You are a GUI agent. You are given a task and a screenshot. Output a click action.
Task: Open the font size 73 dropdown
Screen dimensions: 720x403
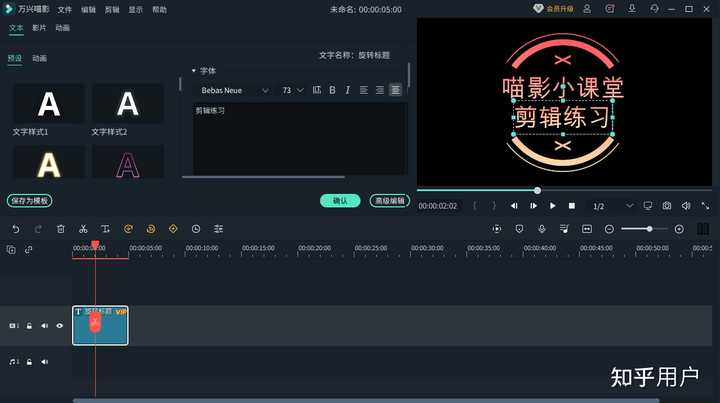click(x=292, y=90)
